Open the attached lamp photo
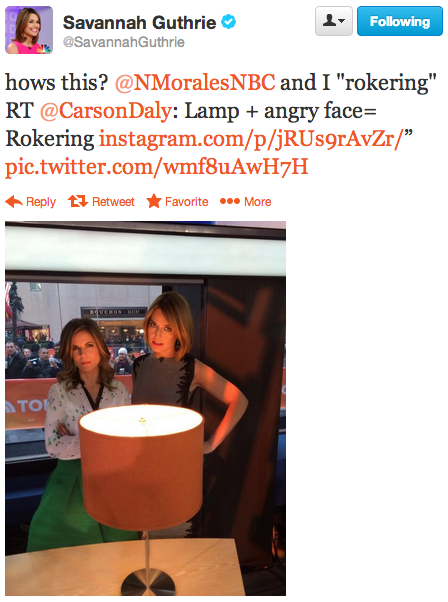 click(x=145, y=408)
